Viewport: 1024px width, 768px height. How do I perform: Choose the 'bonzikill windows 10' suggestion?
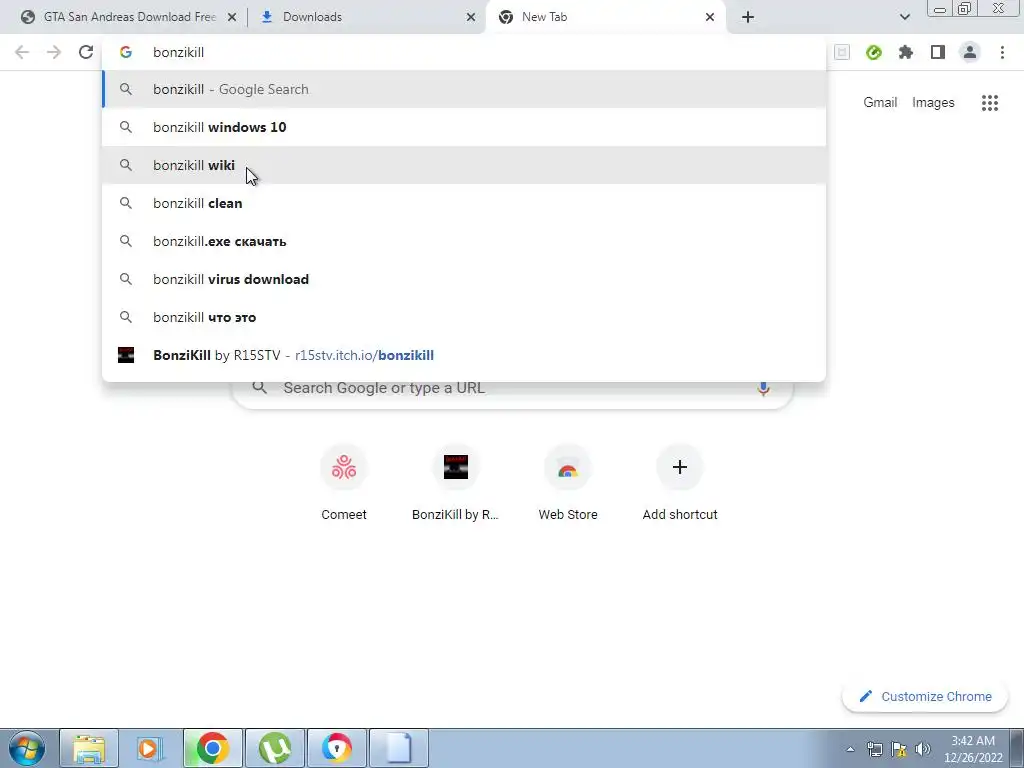point(464,127)
